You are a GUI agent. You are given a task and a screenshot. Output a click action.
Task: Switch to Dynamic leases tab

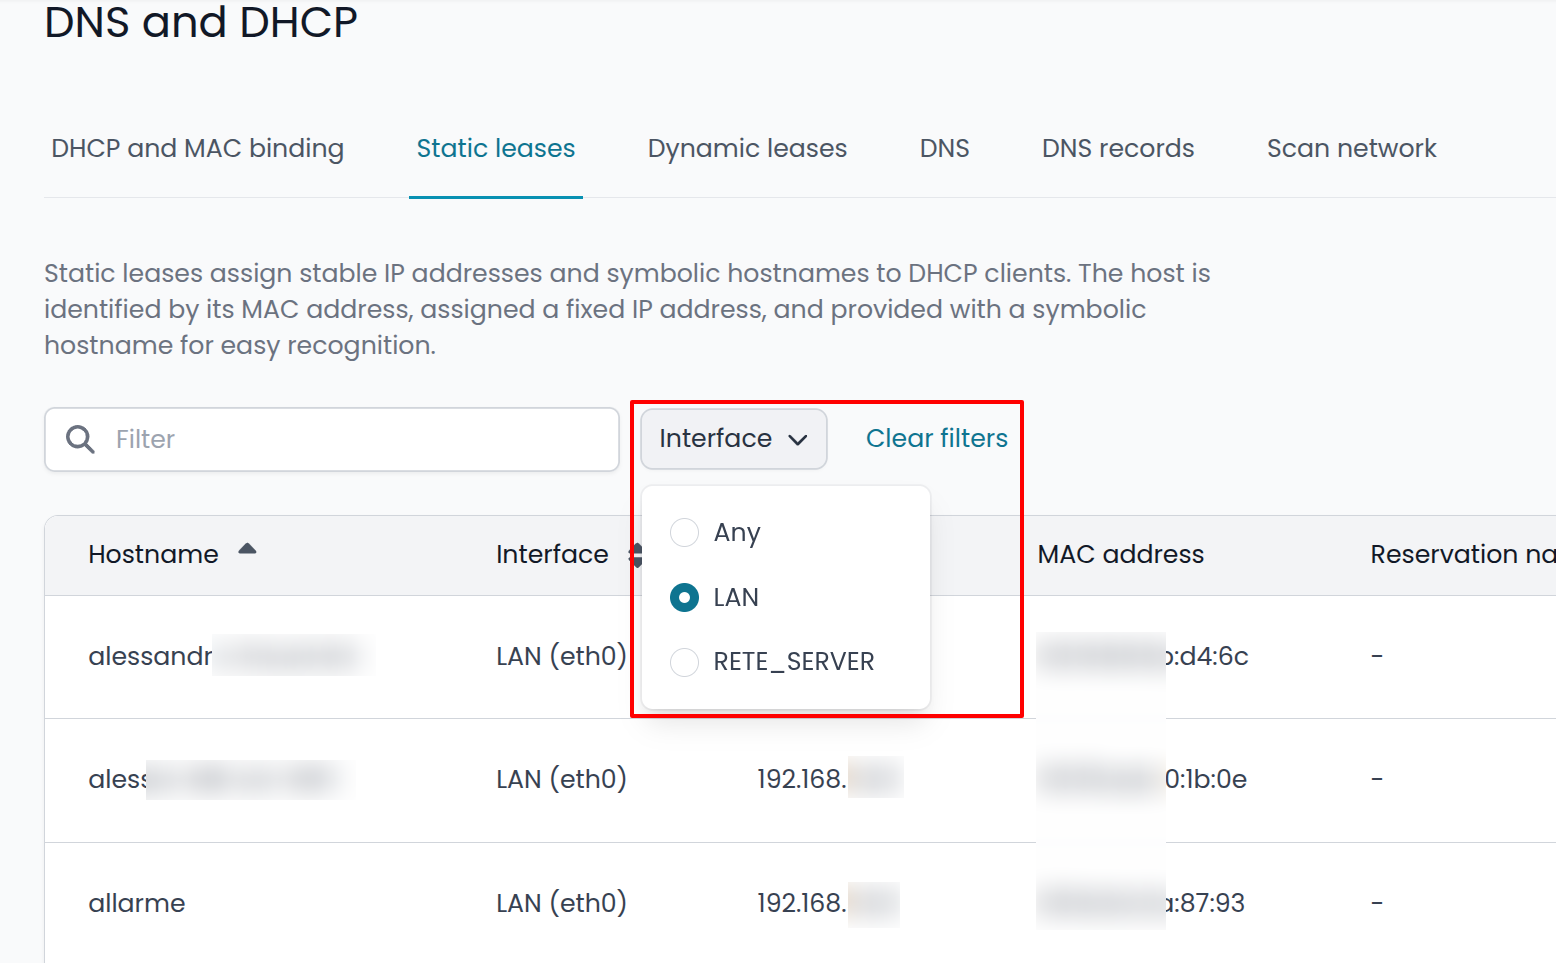coord(747,149)
